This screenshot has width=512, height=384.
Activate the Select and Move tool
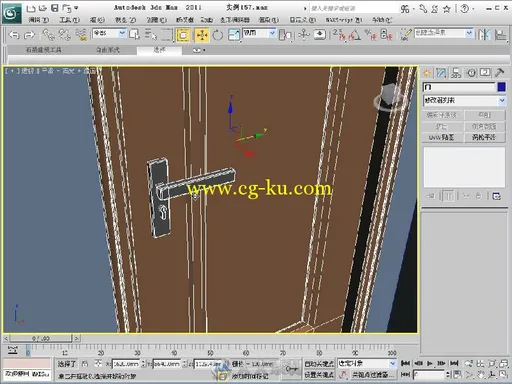pyautogui.click(x=202, y=35)
